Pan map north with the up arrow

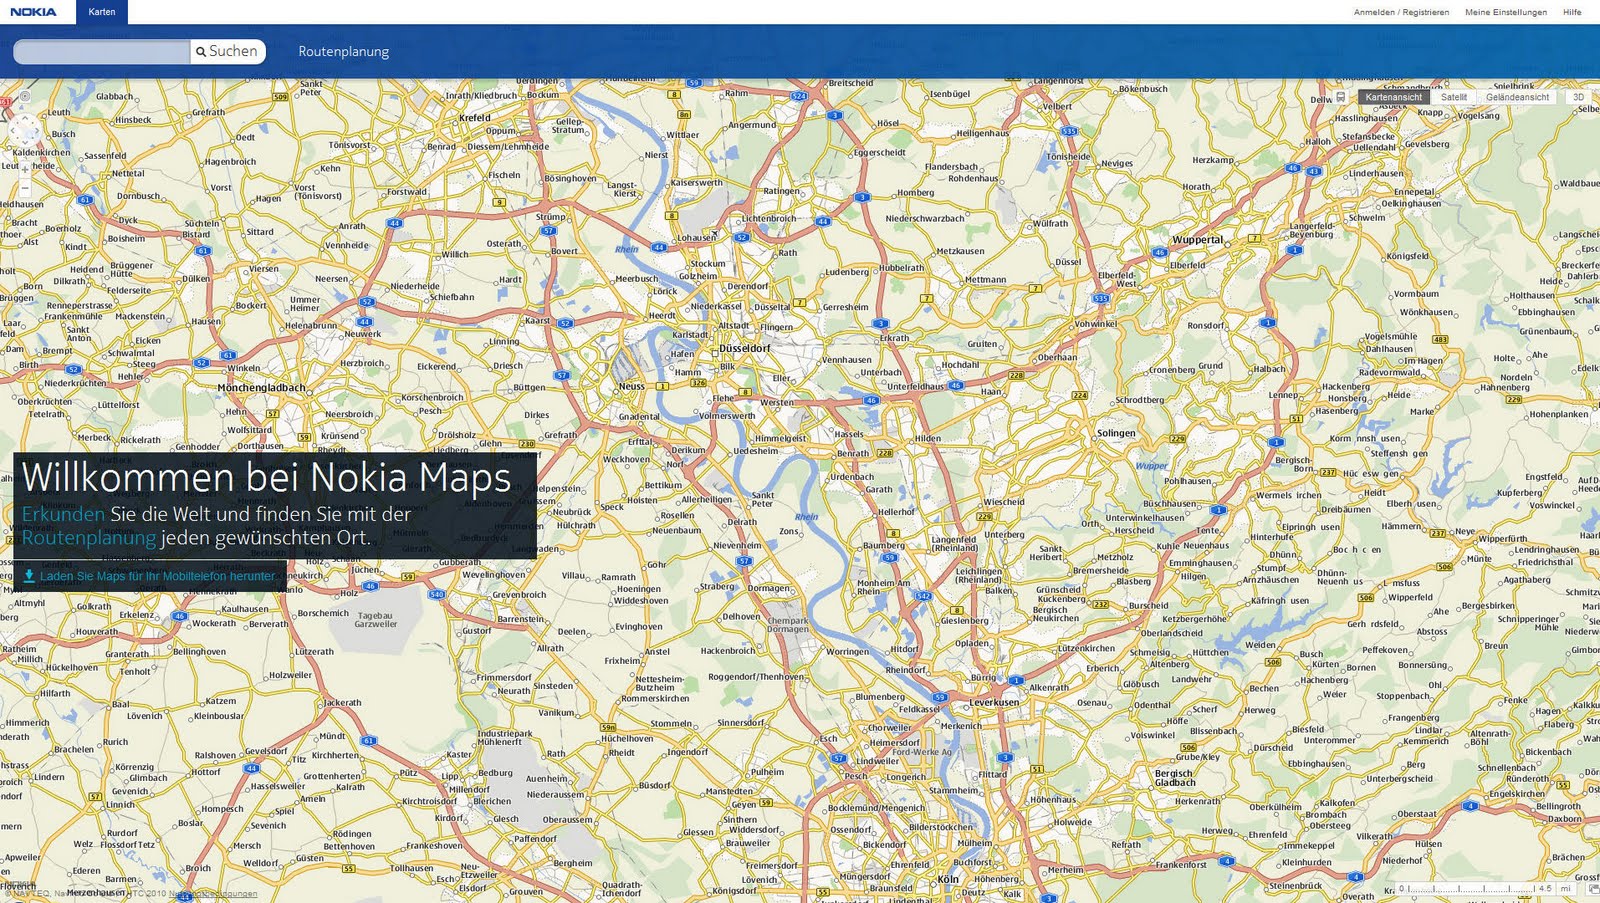click(x=25, y=118)
